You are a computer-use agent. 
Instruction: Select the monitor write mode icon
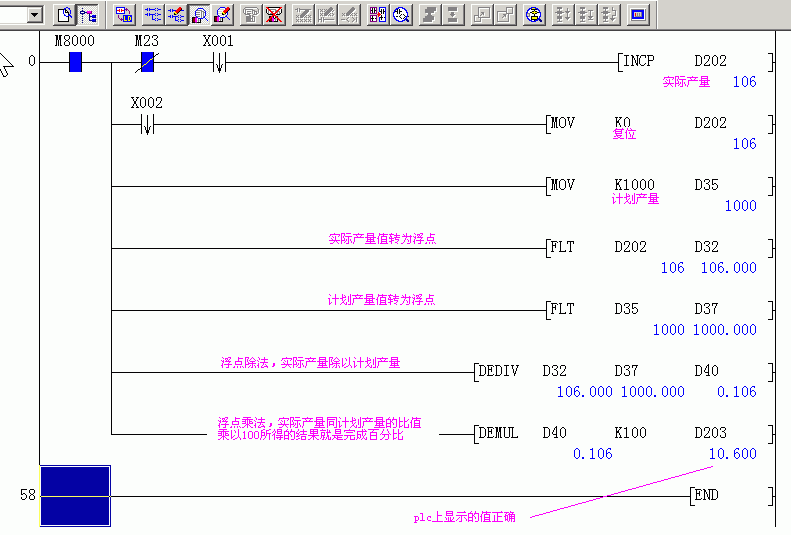tap(222, 15)
